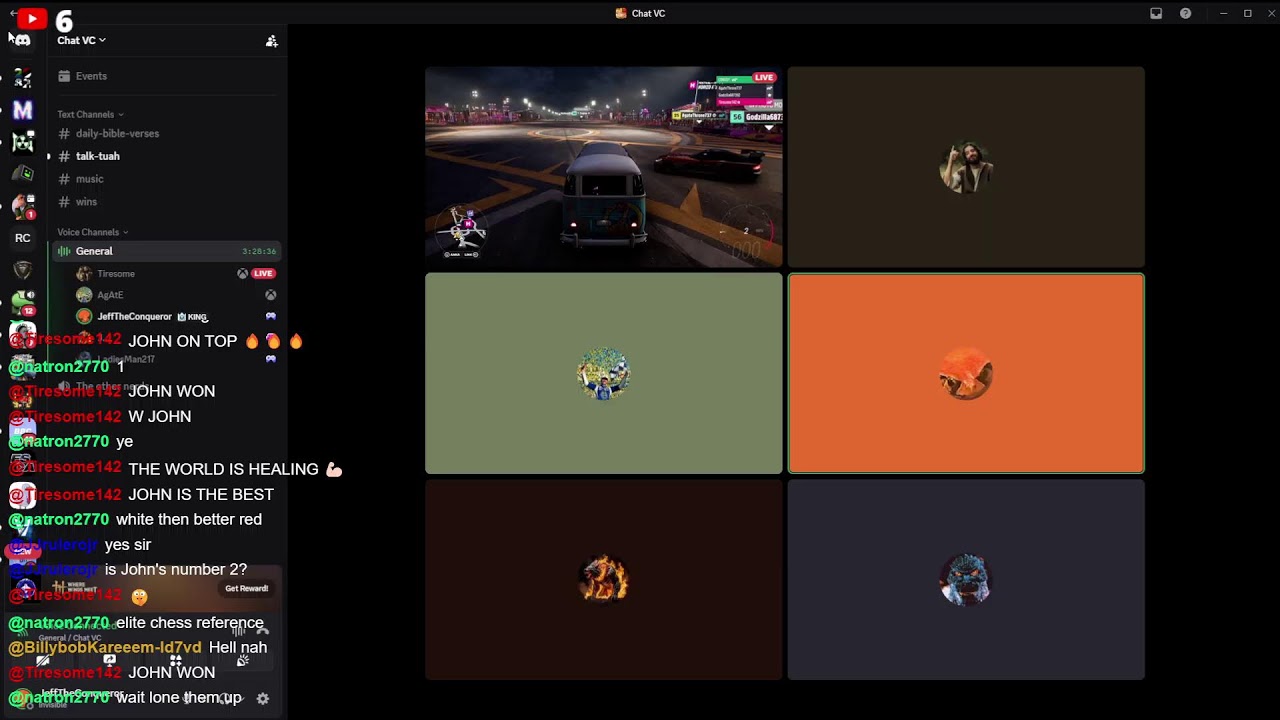1280x720 pixels.
Task: Open the soundboard panel
Action: click(x=242, y=661)
